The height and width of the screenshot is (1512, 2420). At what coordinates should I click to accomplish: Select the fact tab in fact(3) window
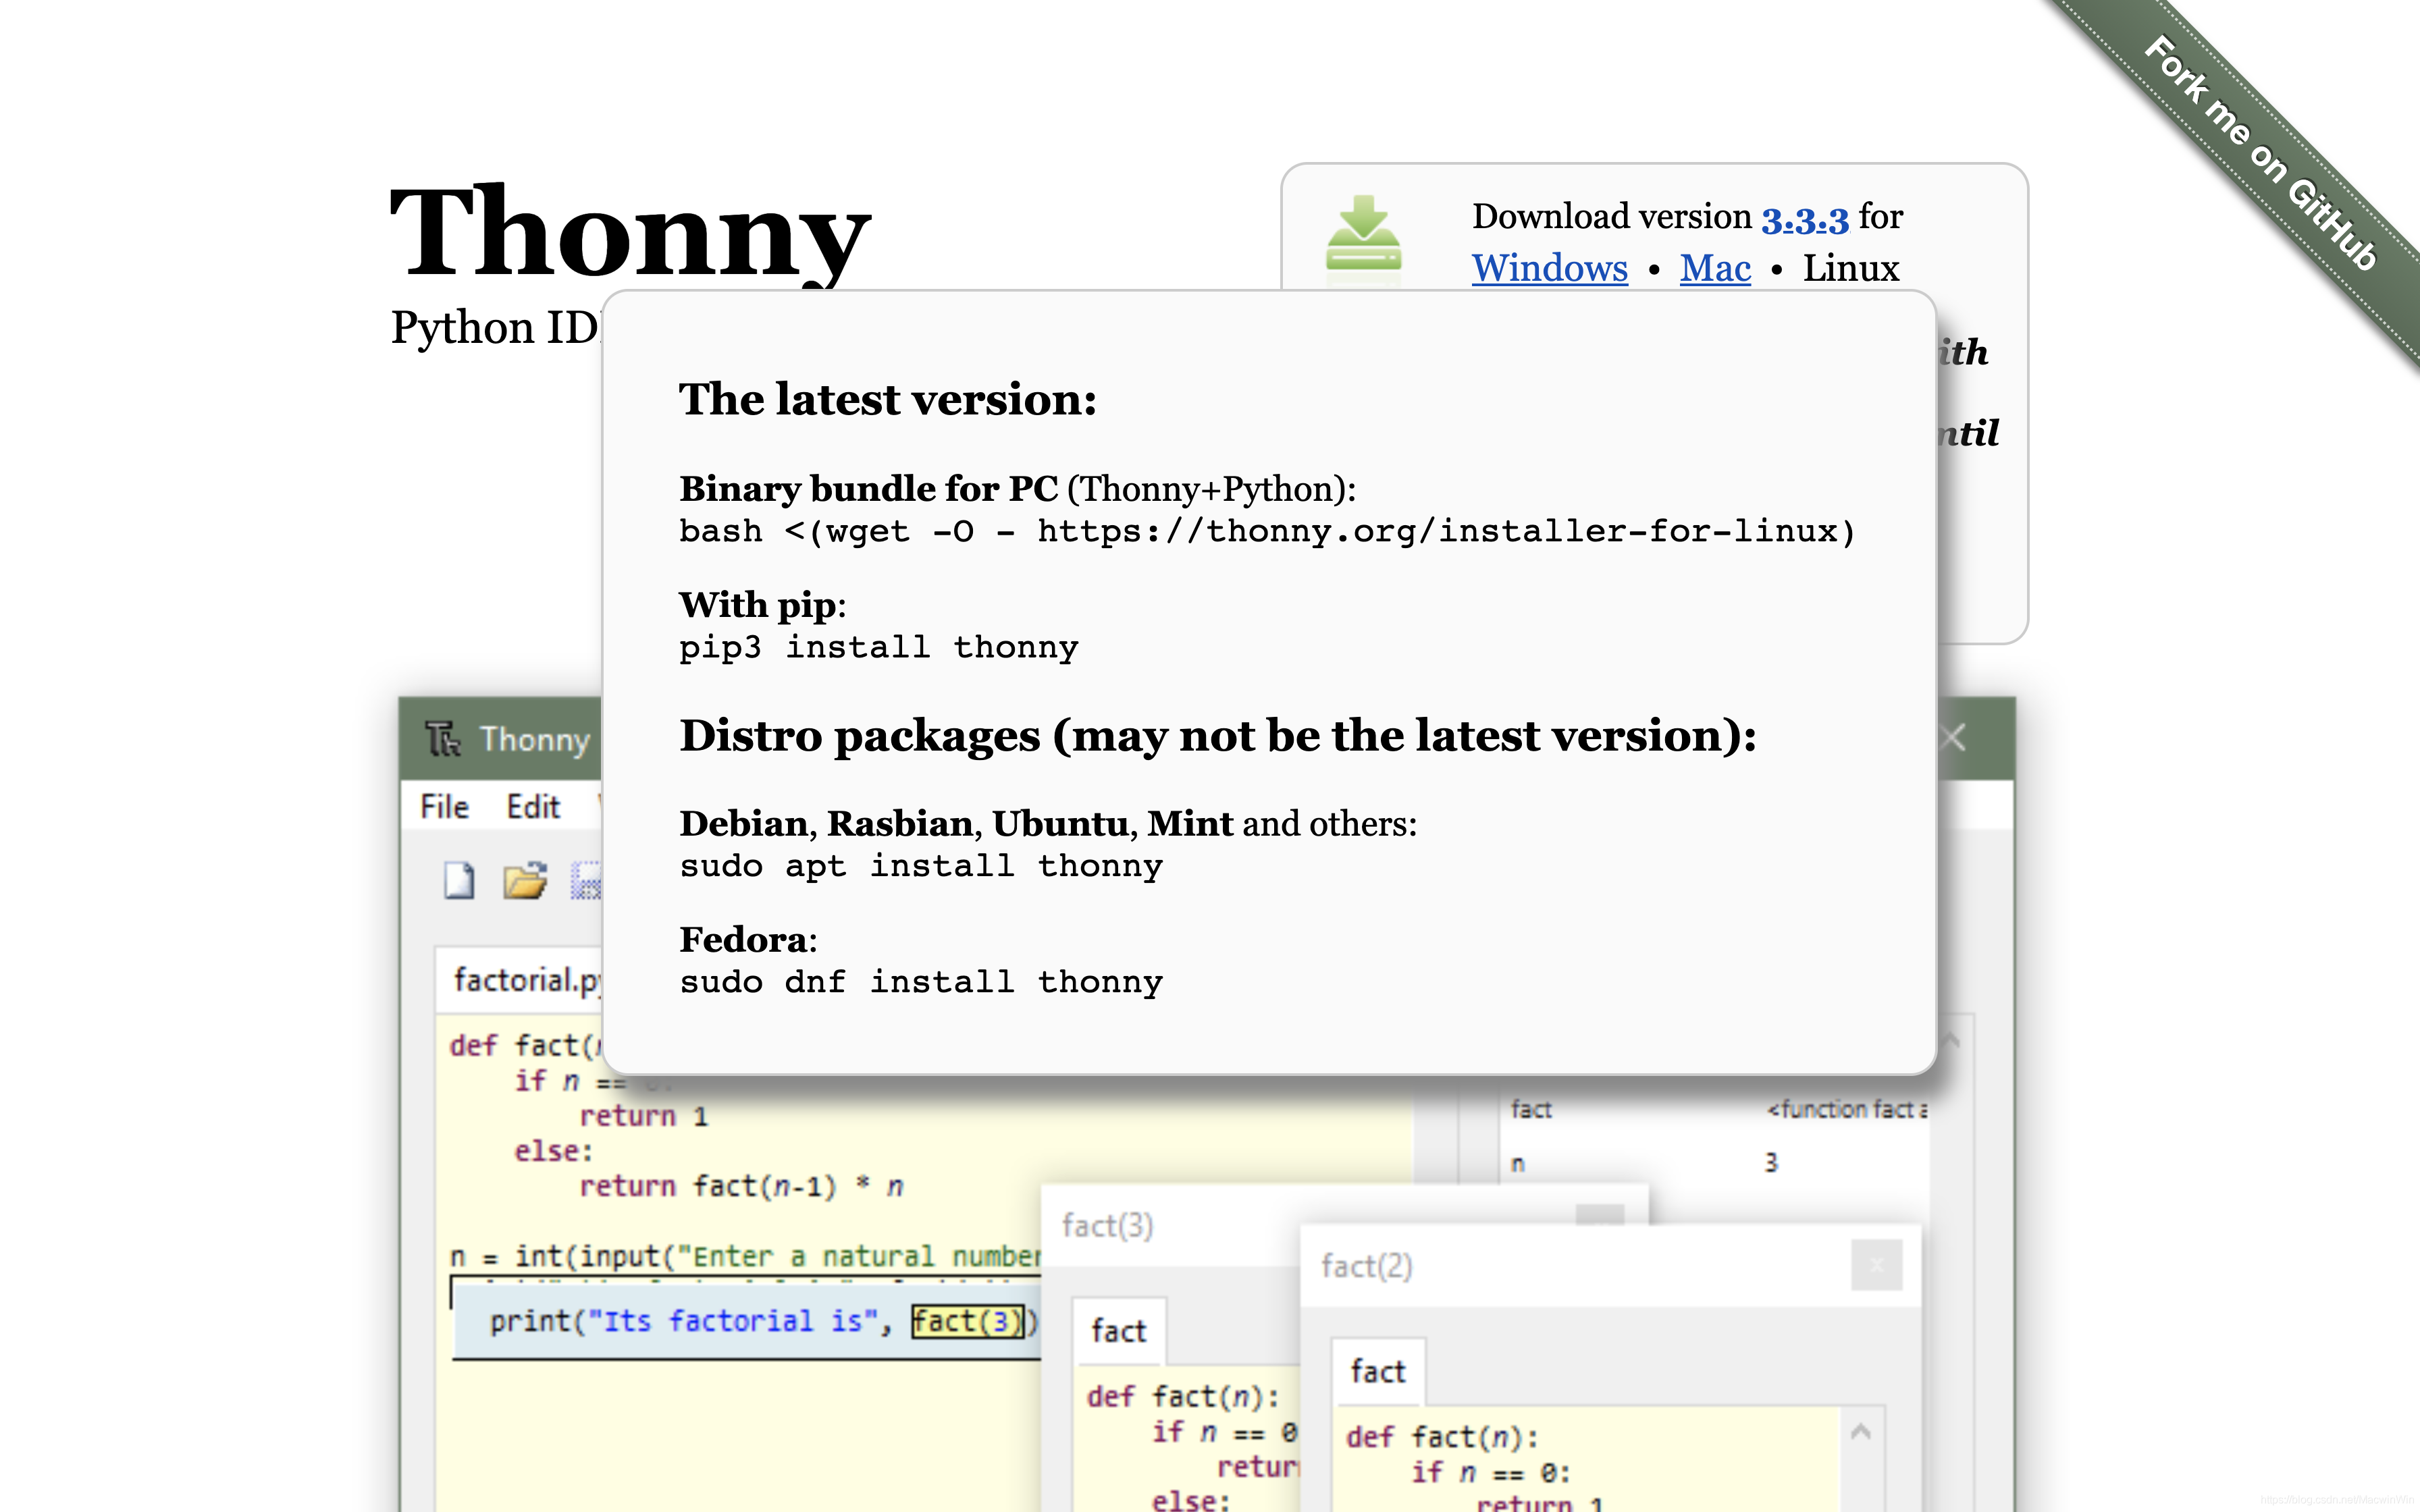1119,1331
